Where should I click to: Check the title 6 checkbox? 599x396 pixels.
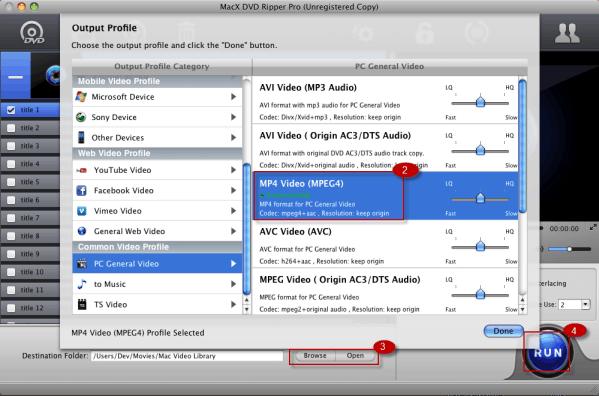[x=11, y=200]
